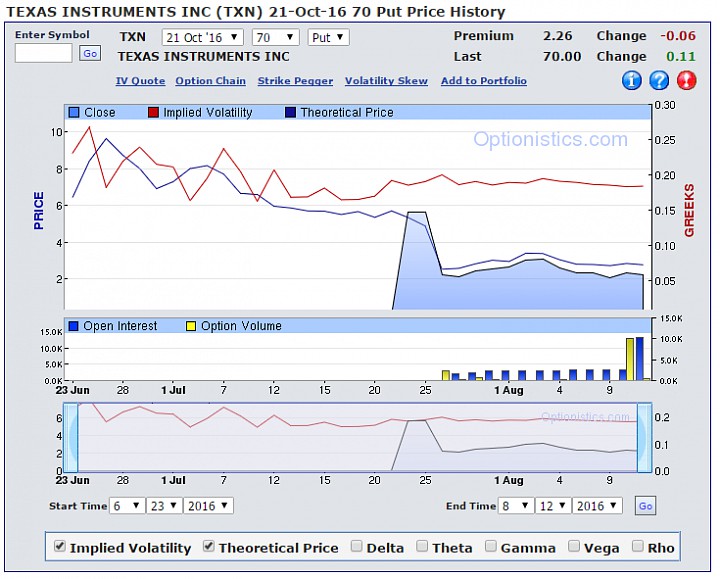
Task: Click the tall blue open interest bar
Action: tap(639, 359)
